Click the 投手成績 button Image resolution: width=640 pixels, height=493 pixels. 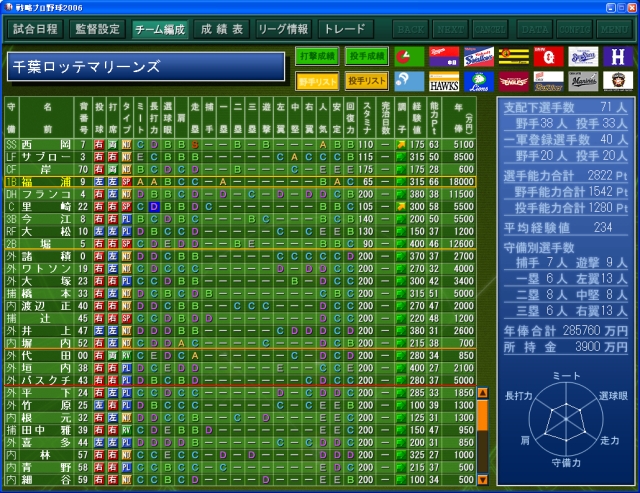tap(367, 56)
